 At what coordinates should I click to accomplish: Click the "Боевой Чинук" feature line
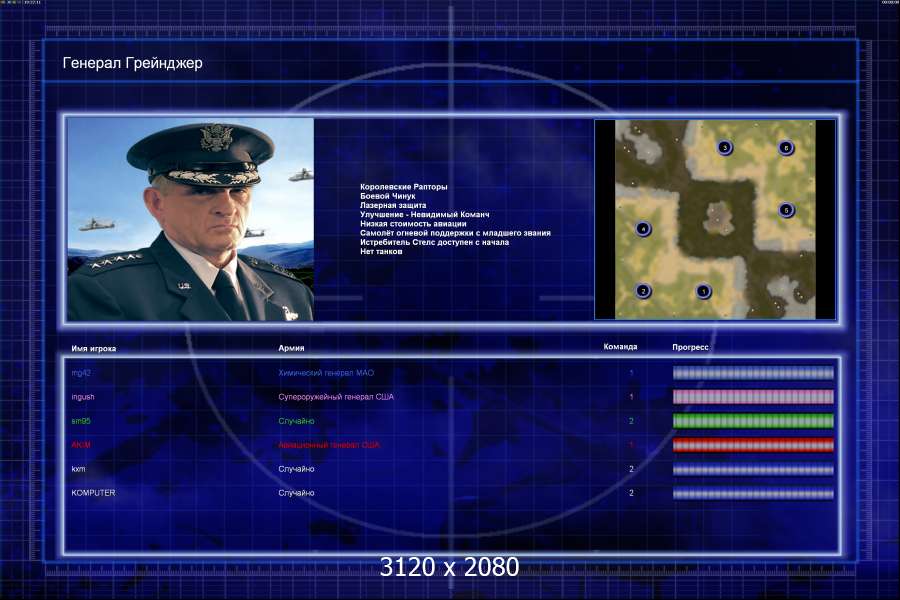pos(387,196)
